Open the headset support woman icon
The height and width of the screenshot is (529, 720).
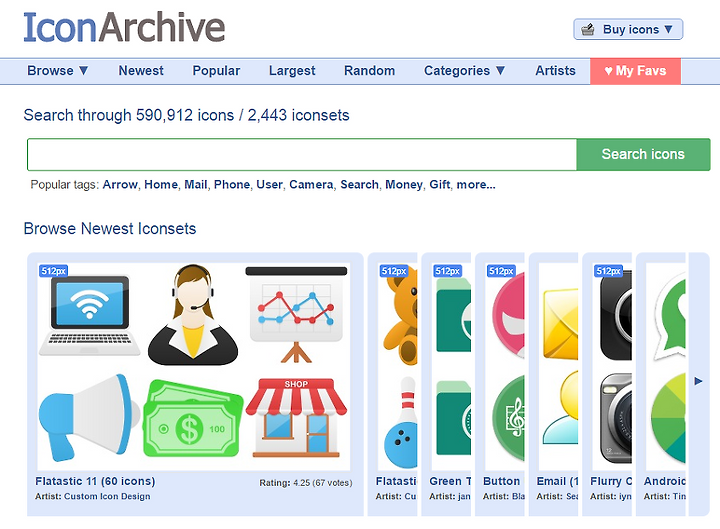click(x=193, y=315)
